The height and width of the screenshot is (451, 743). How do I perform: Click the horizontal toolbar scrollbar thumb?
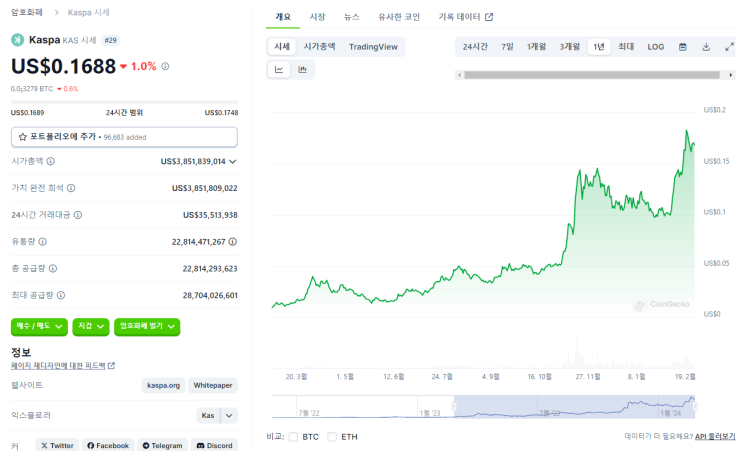pyautogui.click(x=592, y=75)
